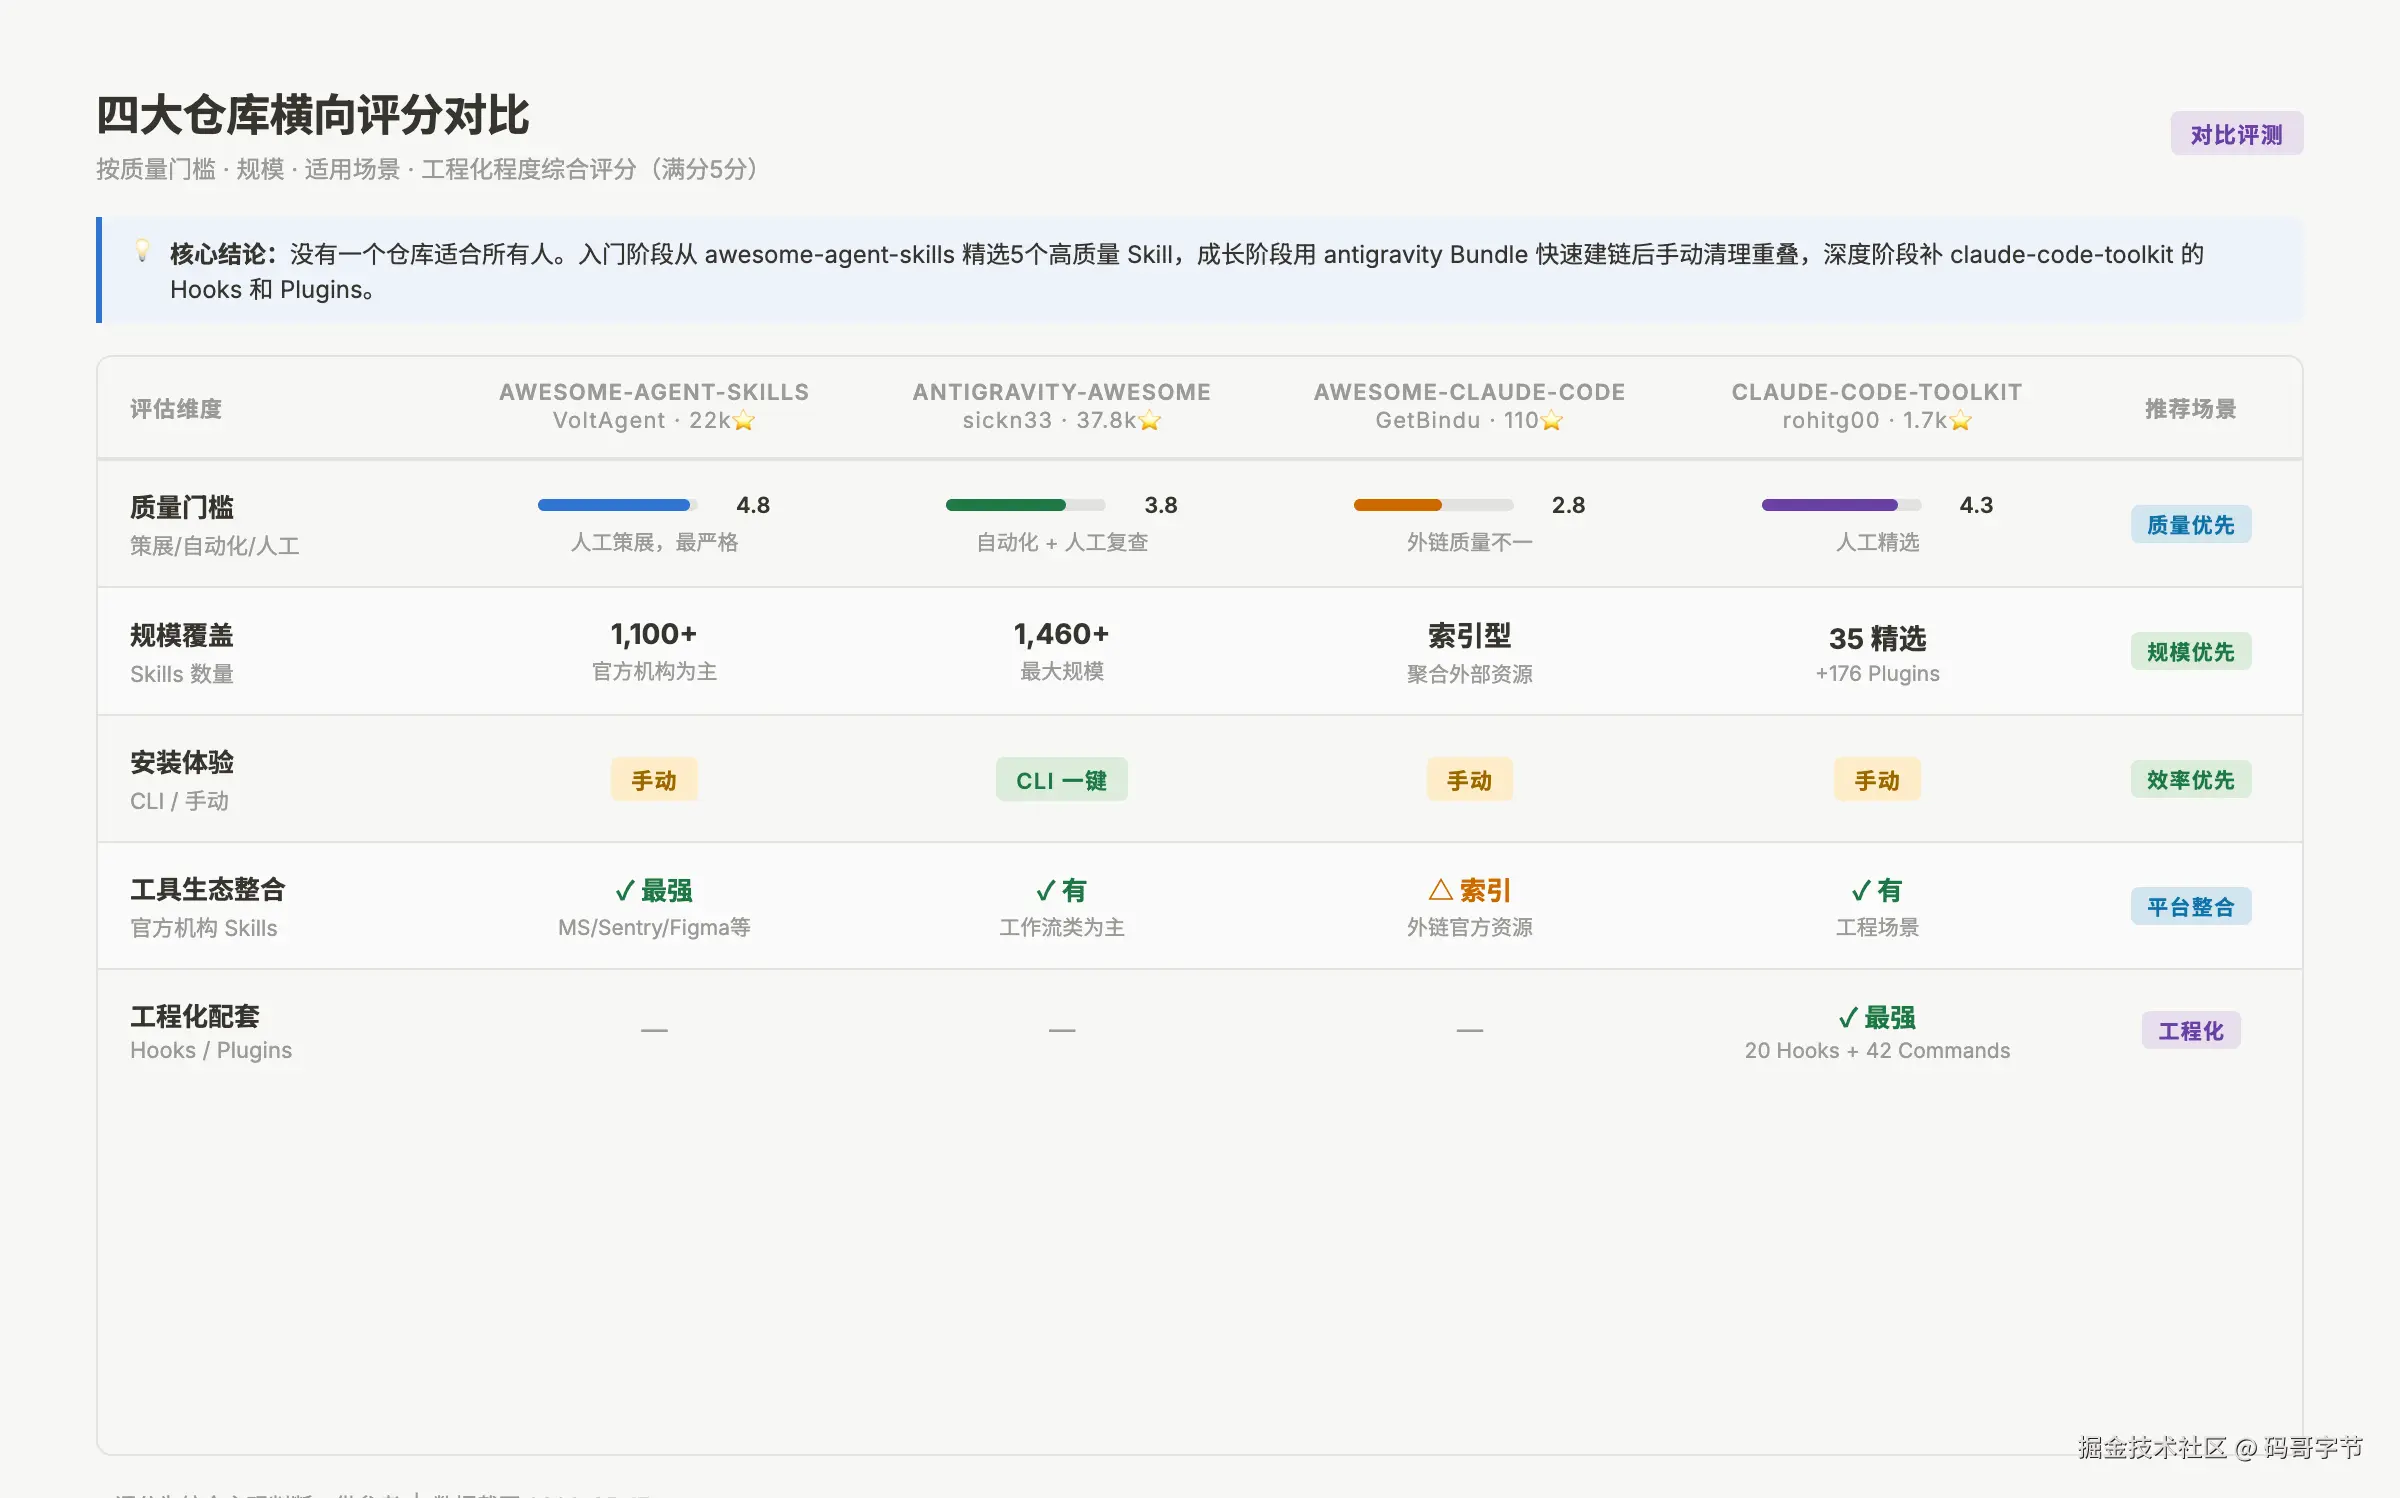Click the 规模覆盖 row label

[182, 636]
